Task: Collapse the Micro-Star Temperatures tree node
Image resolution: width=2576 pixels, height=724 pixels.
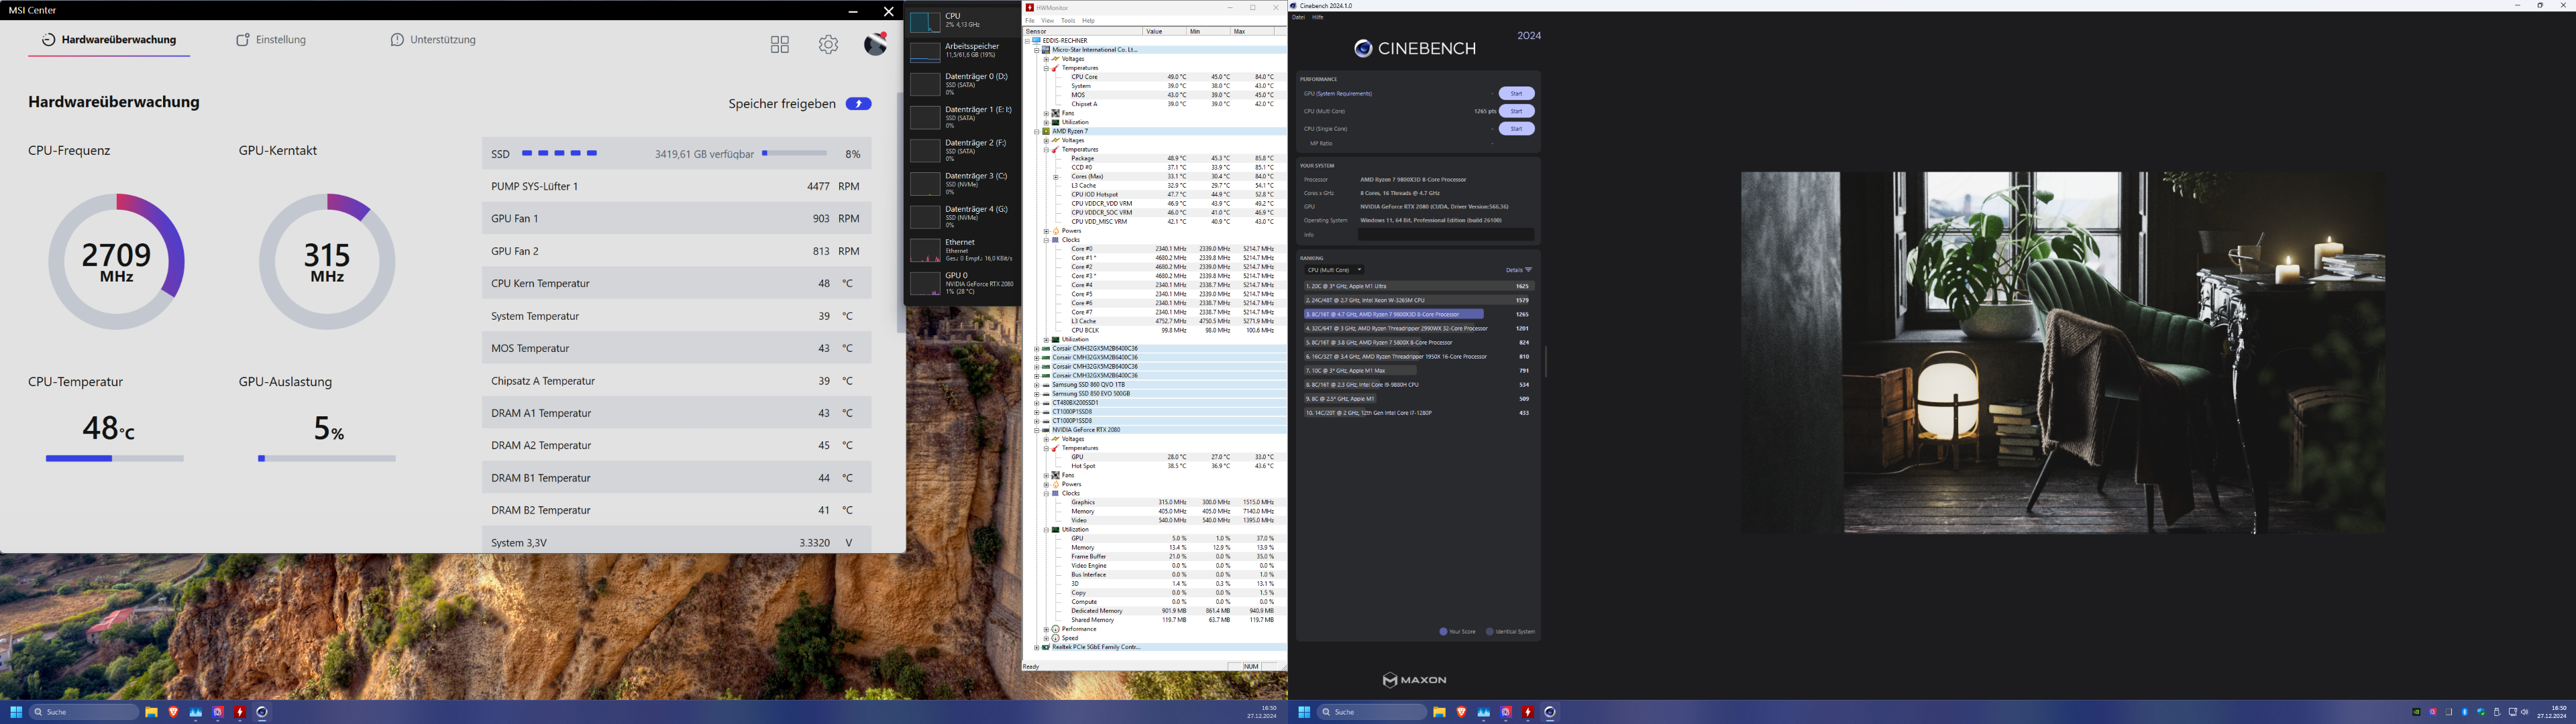Action: pos(1046,68)
